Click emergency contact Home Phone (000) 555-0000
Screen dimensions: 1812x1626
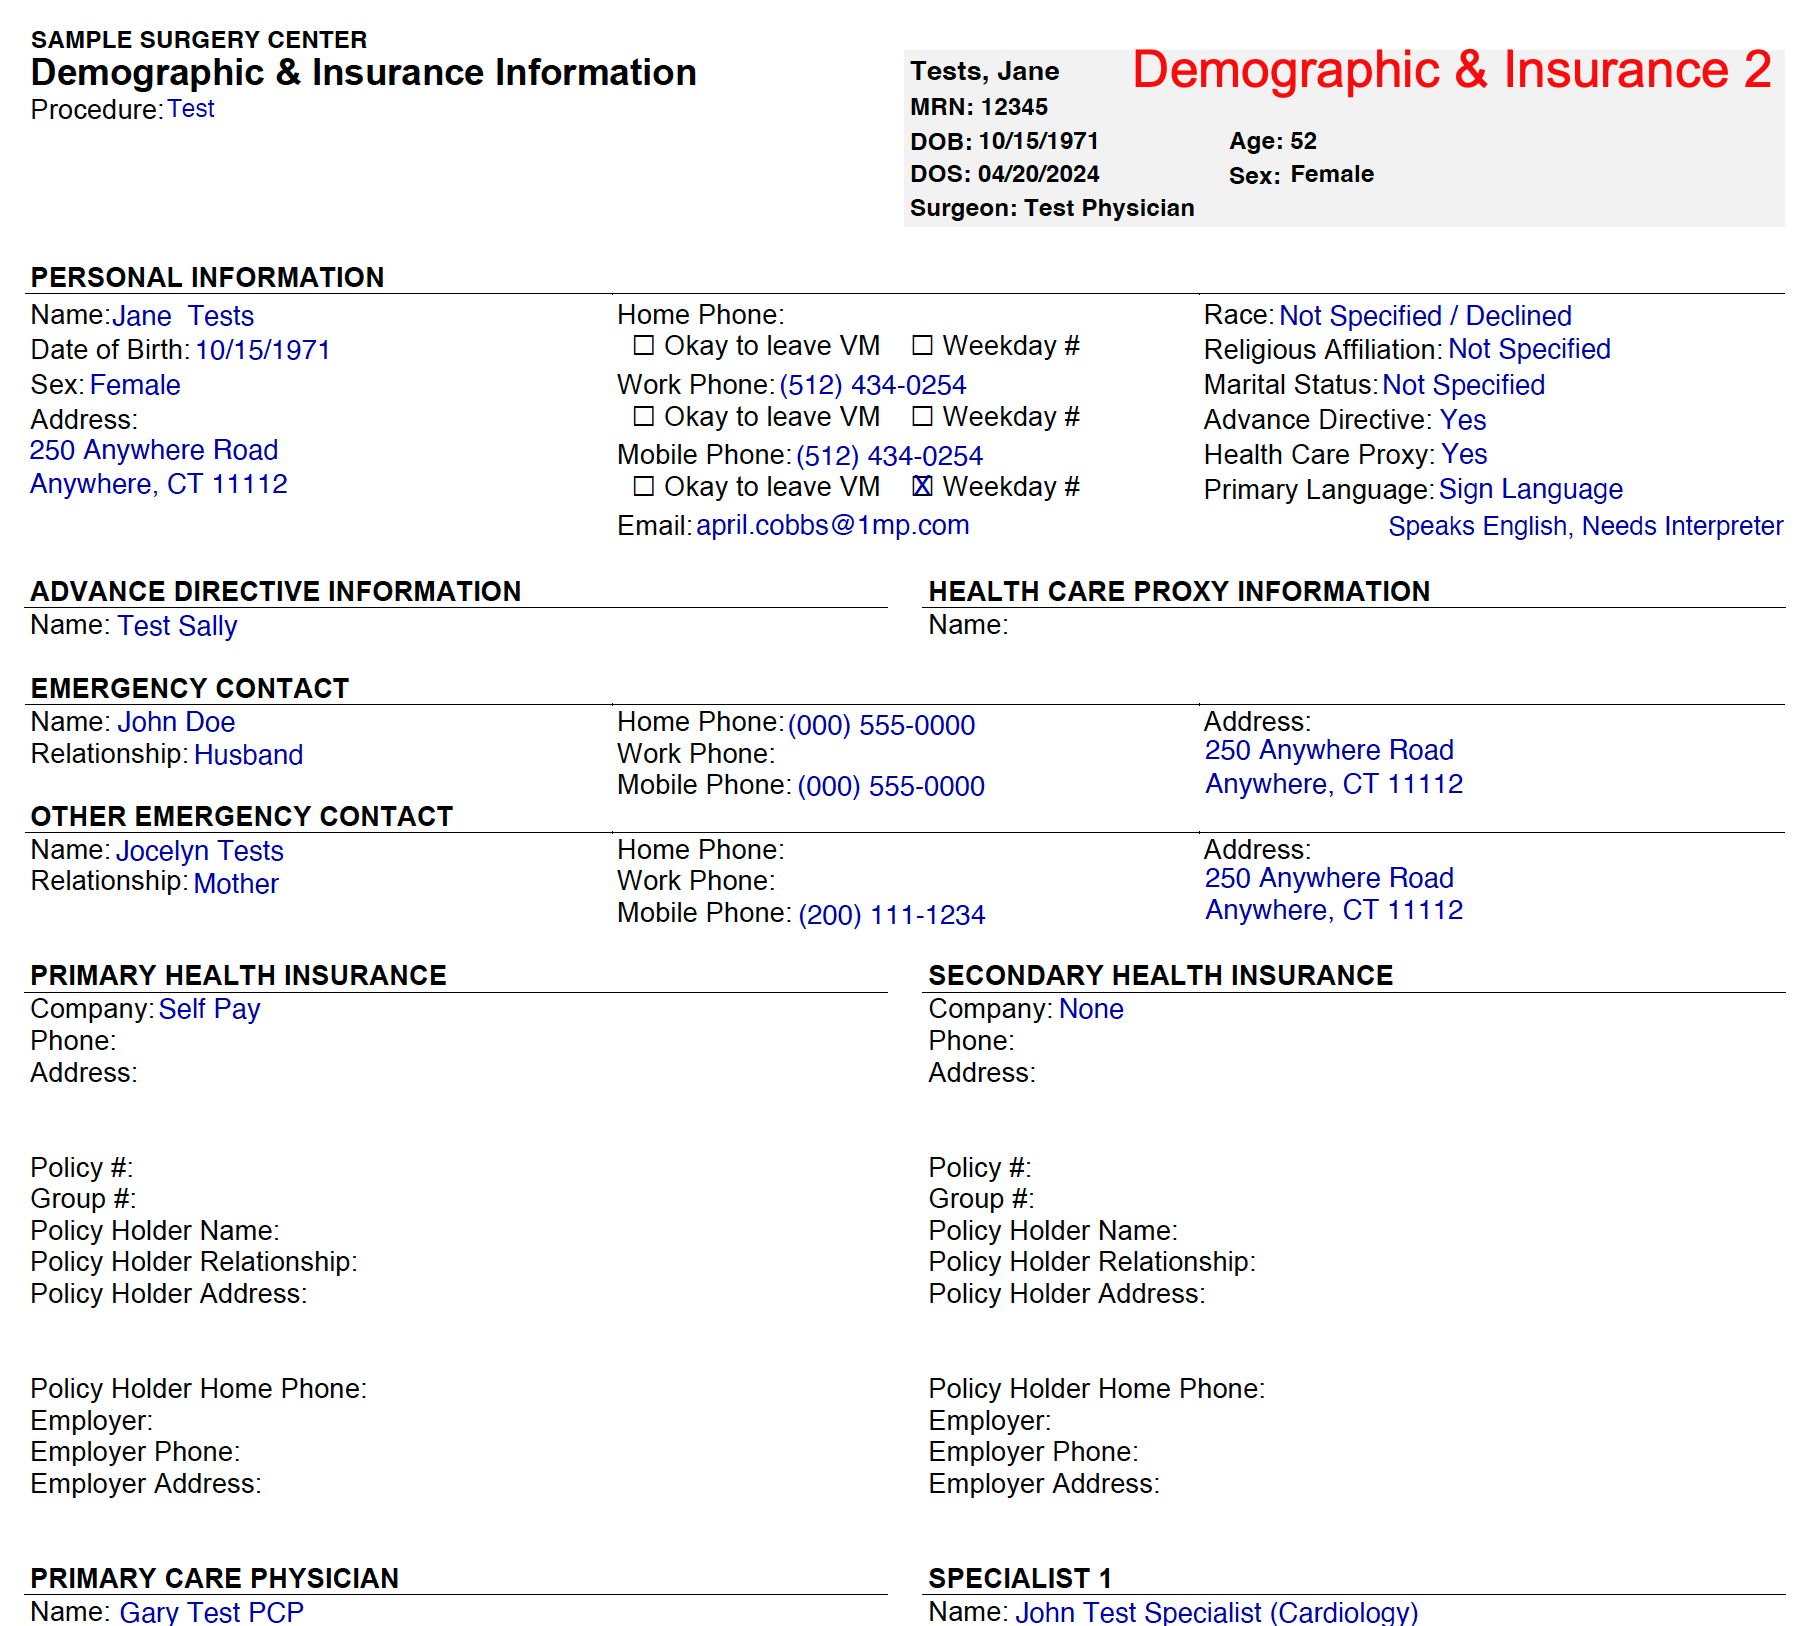[x=881, y=725]
